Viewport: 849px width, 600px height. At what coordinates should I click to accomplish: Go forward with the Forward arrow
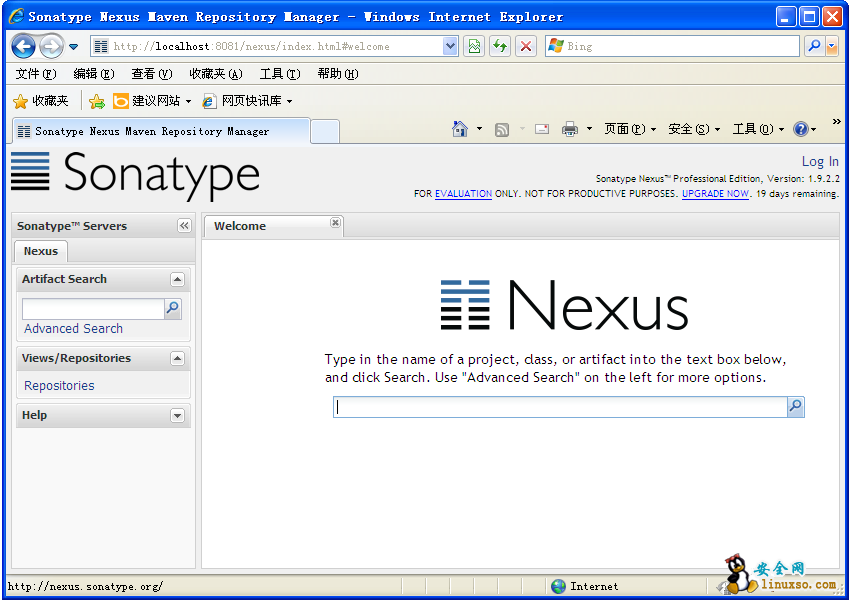51,47
